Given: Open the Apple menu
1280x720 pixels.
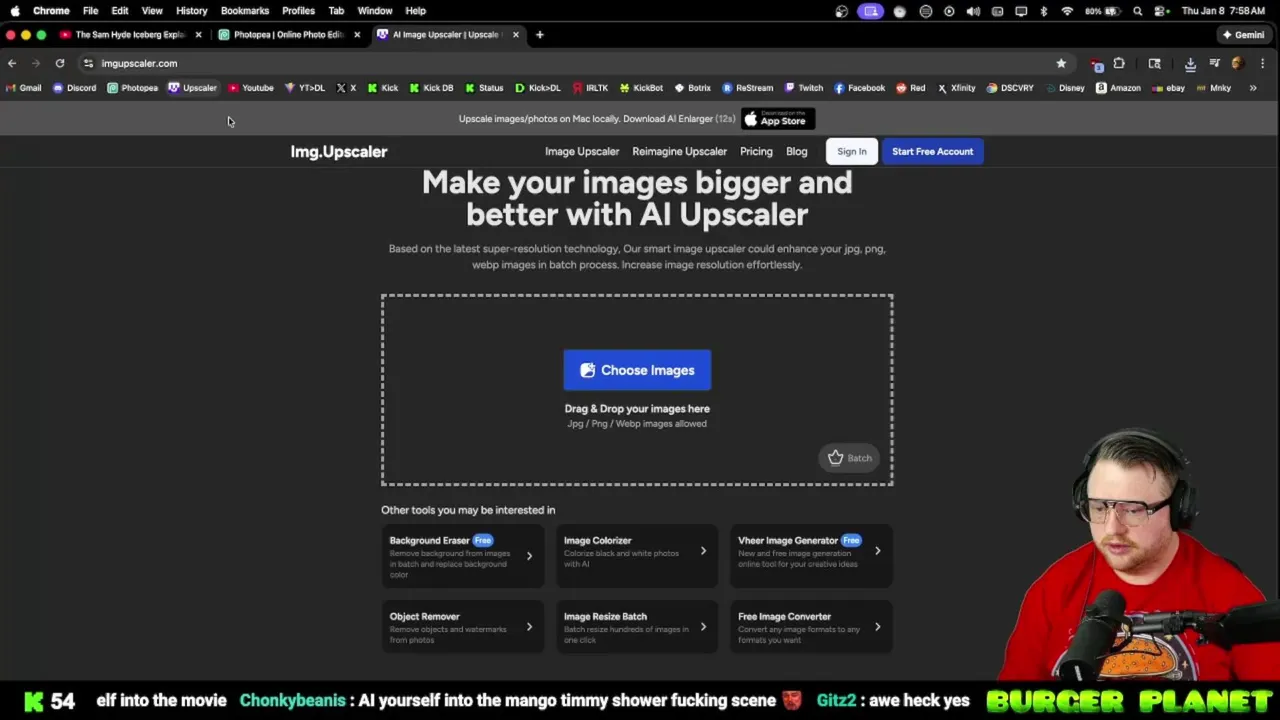Looking at the screenshot, I should coord(15,10).
